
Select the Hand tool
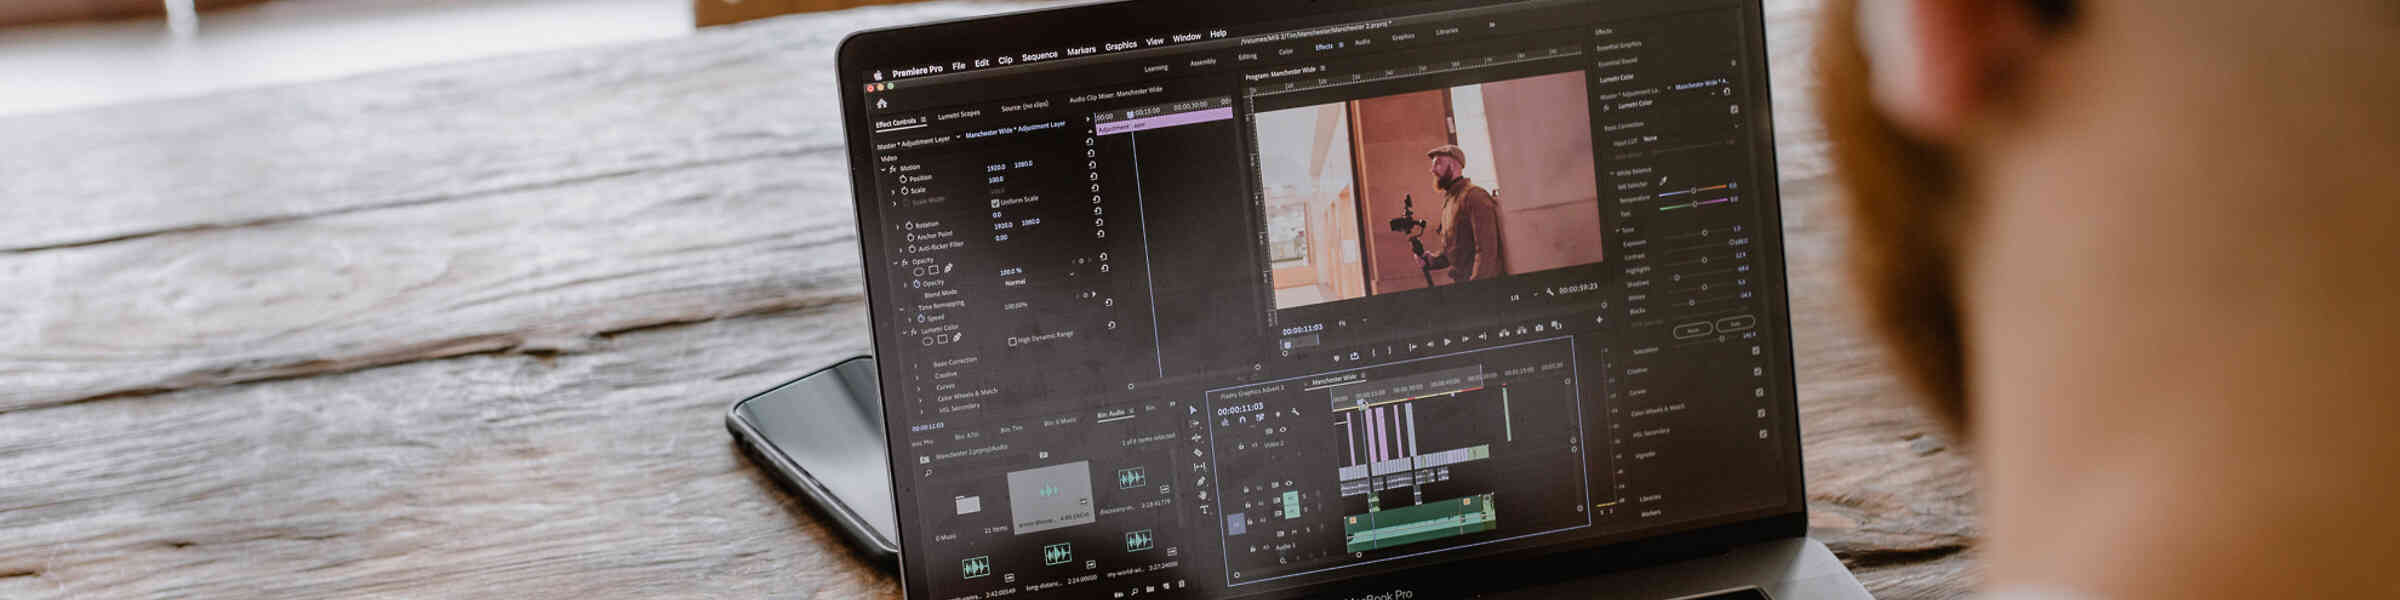tap(1203, 495)
